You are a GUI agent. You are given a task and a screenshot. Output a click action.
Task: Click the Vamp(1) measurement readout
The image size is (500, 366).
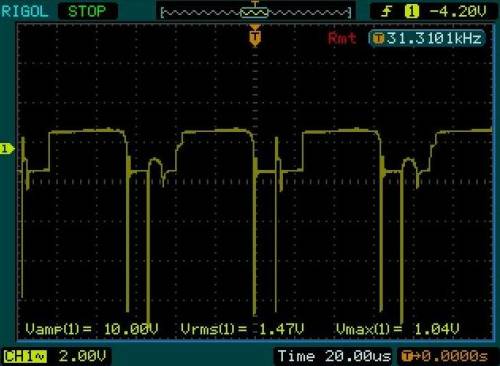(92, 329)
